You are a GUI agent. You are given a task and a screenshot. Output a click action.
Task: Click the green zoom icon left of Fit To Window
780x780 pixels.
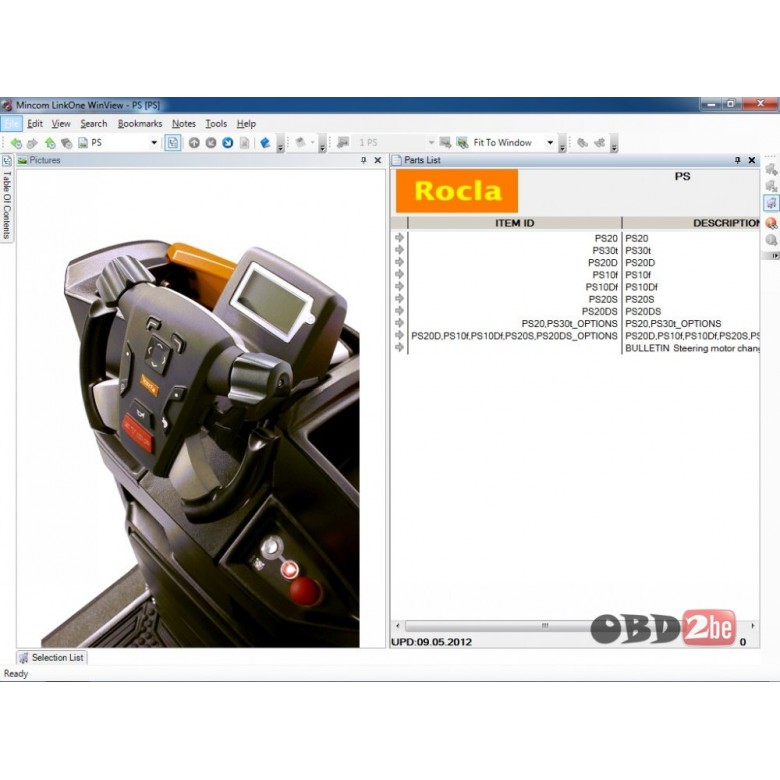[462, 143]
